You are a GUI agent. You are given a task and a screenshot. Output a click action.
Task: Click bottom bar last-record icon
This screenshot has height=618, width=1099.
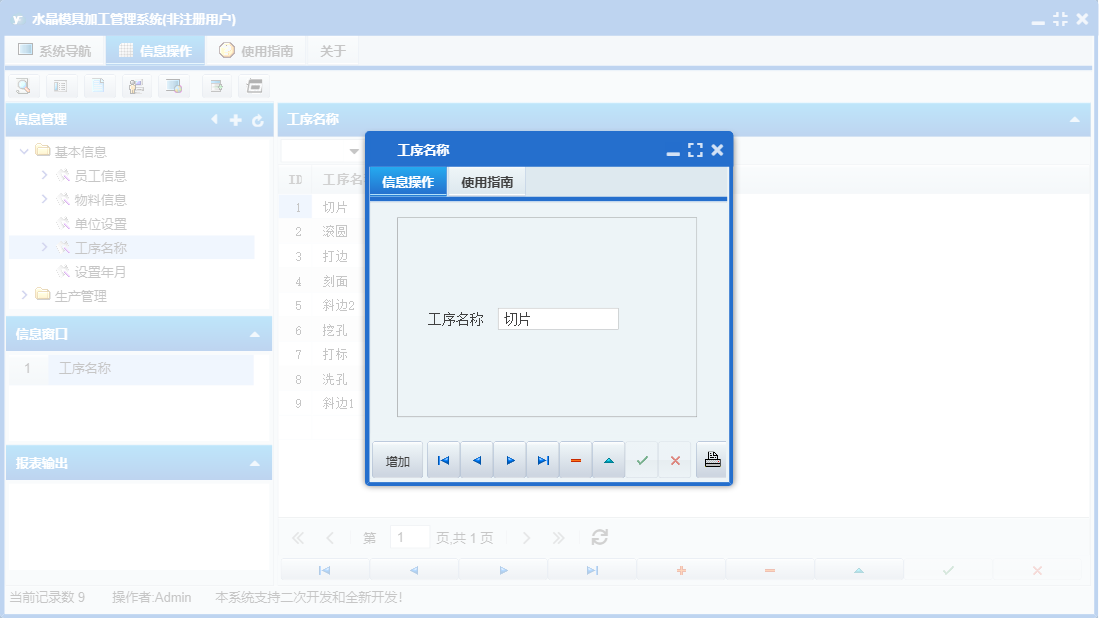point(592,570)
